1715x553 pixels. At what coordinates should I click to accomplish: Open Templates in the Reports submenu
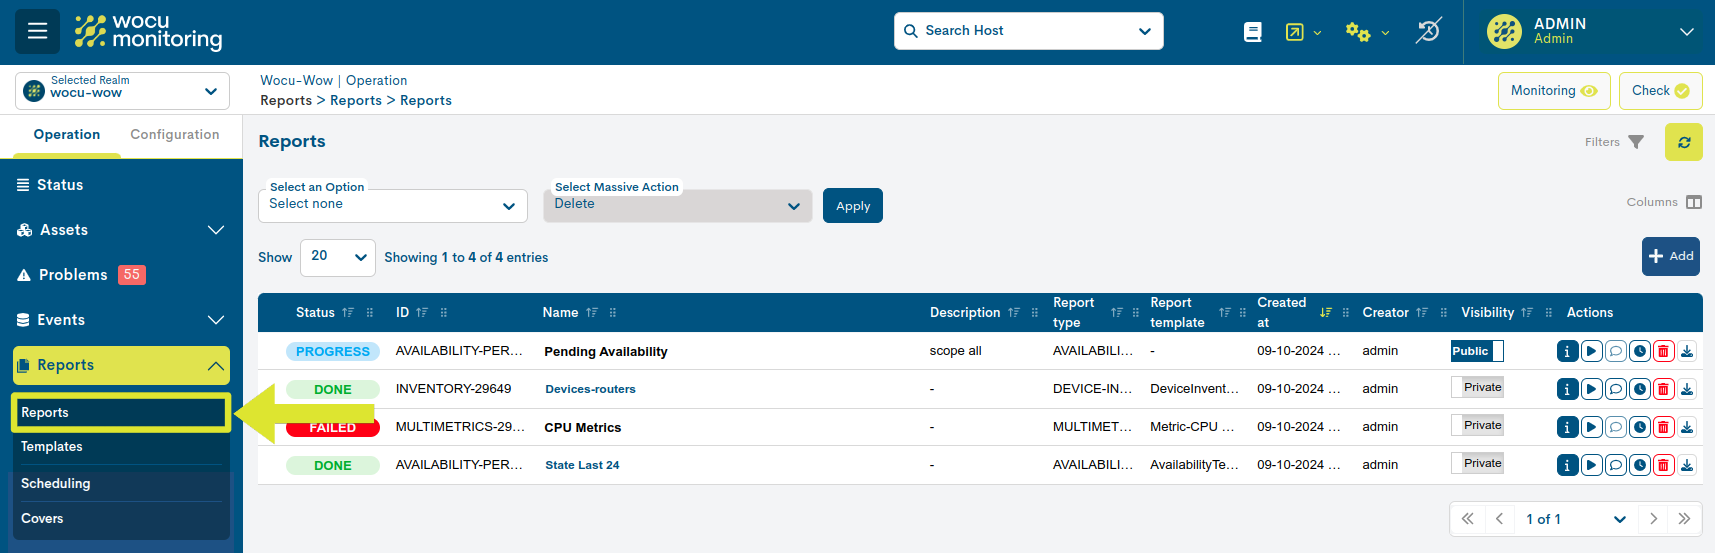click(52, 447)
